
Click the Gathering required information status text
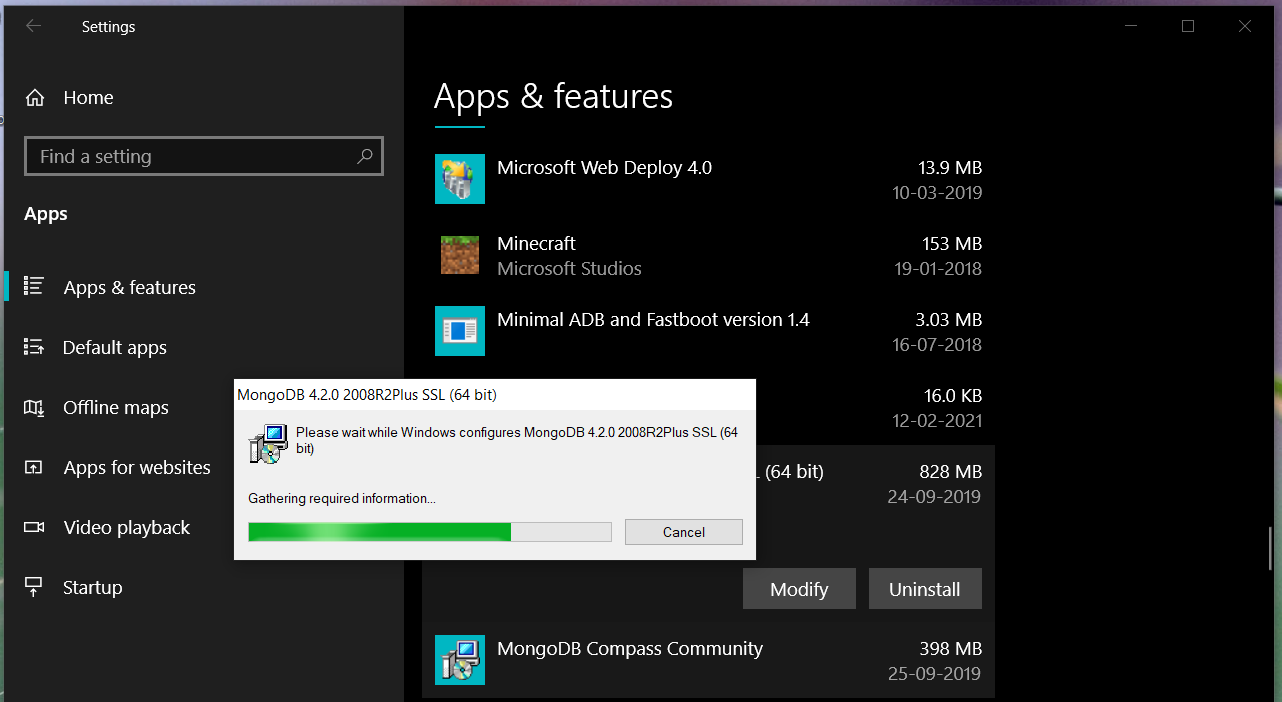click(x=342, y=498)
